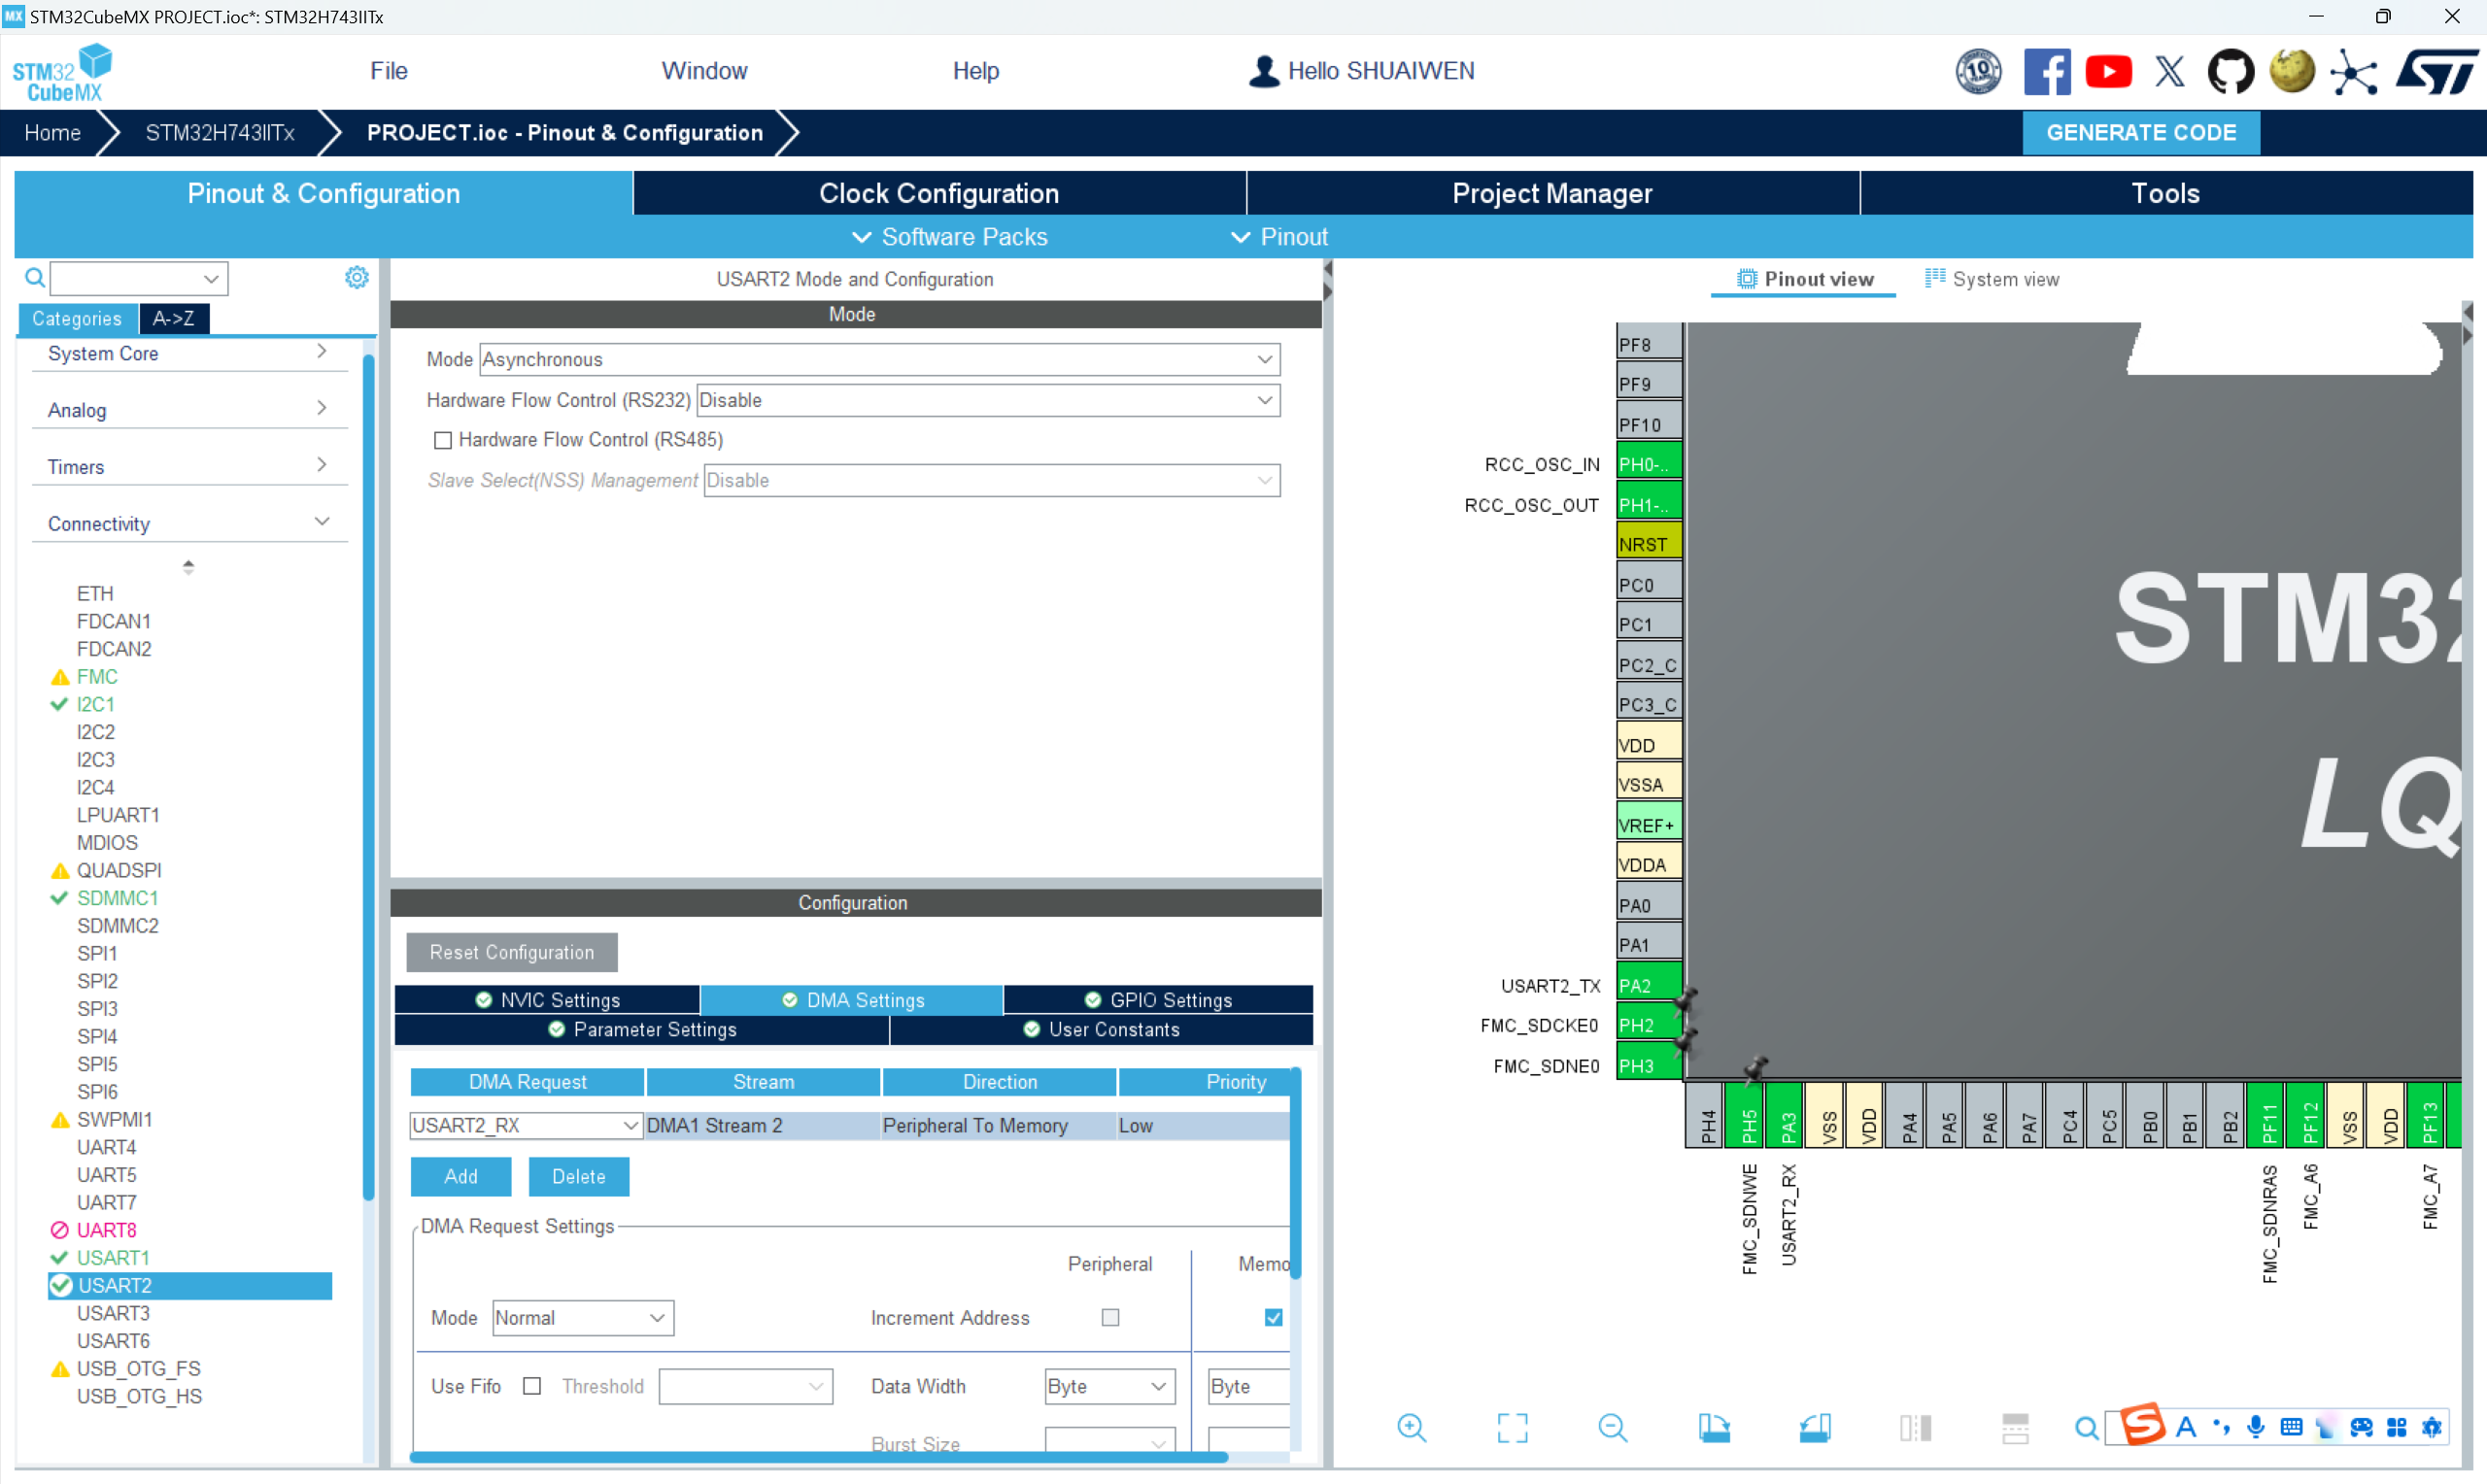Open the ST community network icon
The height and width of the screenshot is (1484, 2487).
(x=2353, y=72)
